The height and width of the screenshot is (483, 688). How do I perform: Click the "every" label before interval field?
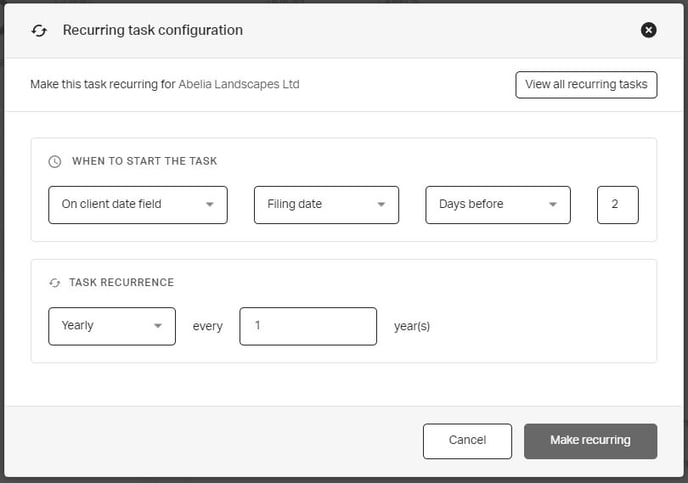(x=208, y=326)
